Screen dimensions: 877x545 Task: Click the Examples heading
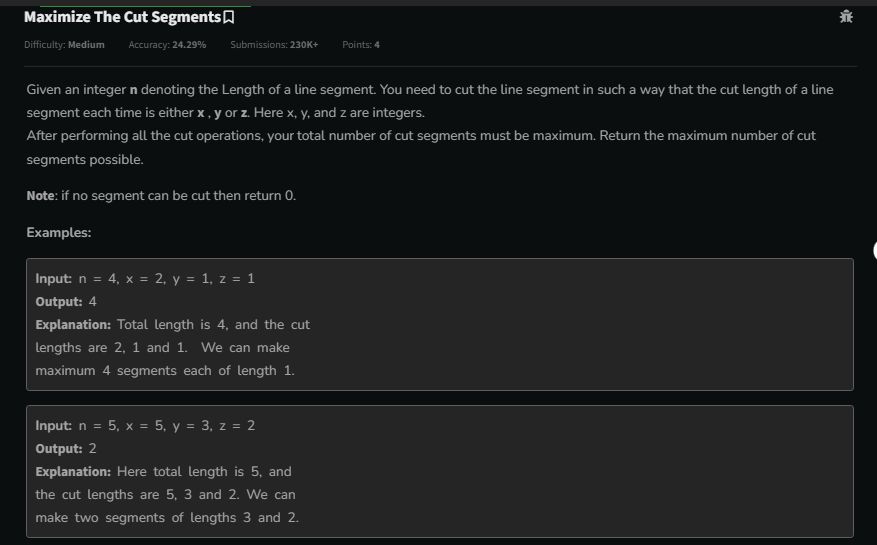point(59,232)
